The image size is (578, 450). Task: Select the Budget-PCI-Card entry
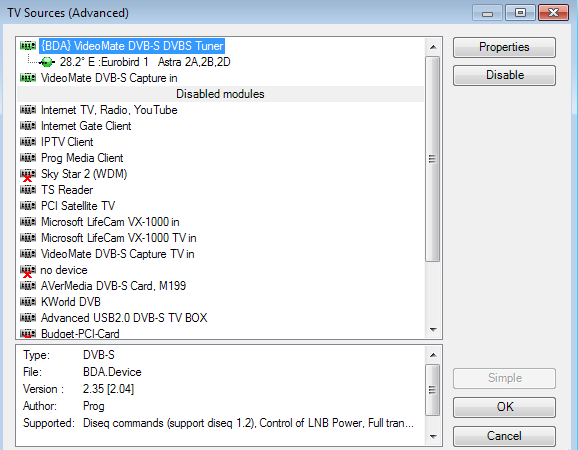(80, 333)
